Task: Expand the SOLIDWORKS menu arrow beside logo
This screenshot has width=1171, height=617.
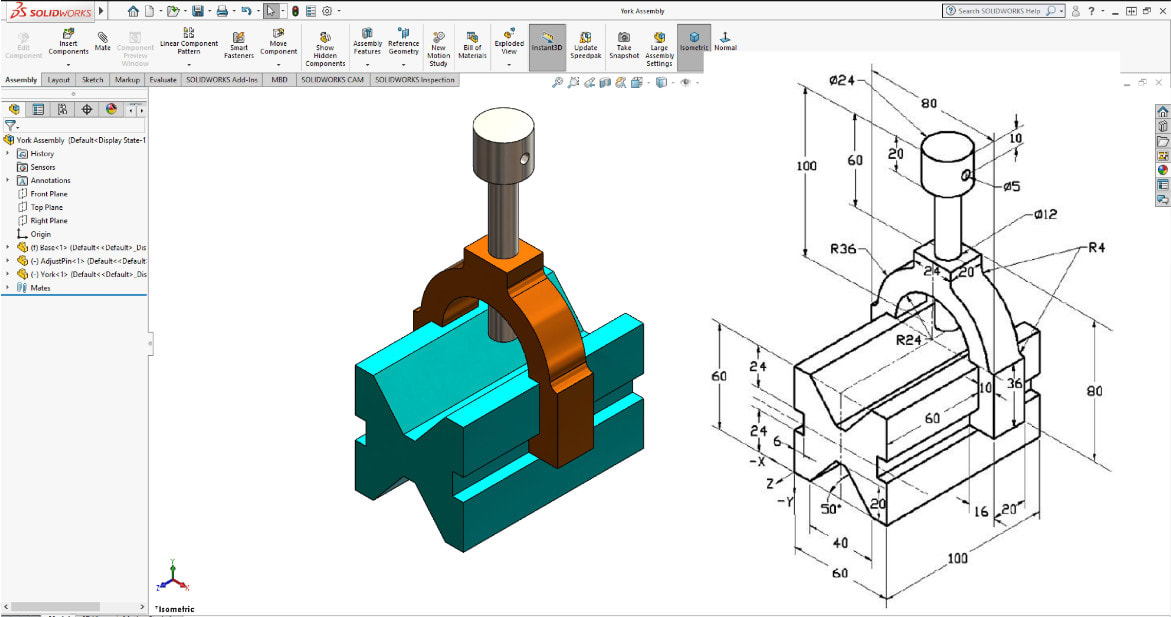Action: (x=102, y=11)
